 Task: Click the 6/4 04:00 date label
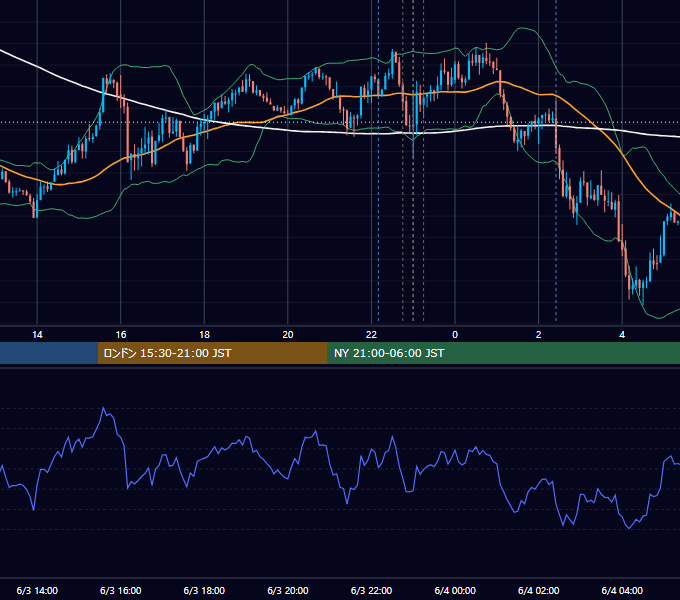(622, 590)
